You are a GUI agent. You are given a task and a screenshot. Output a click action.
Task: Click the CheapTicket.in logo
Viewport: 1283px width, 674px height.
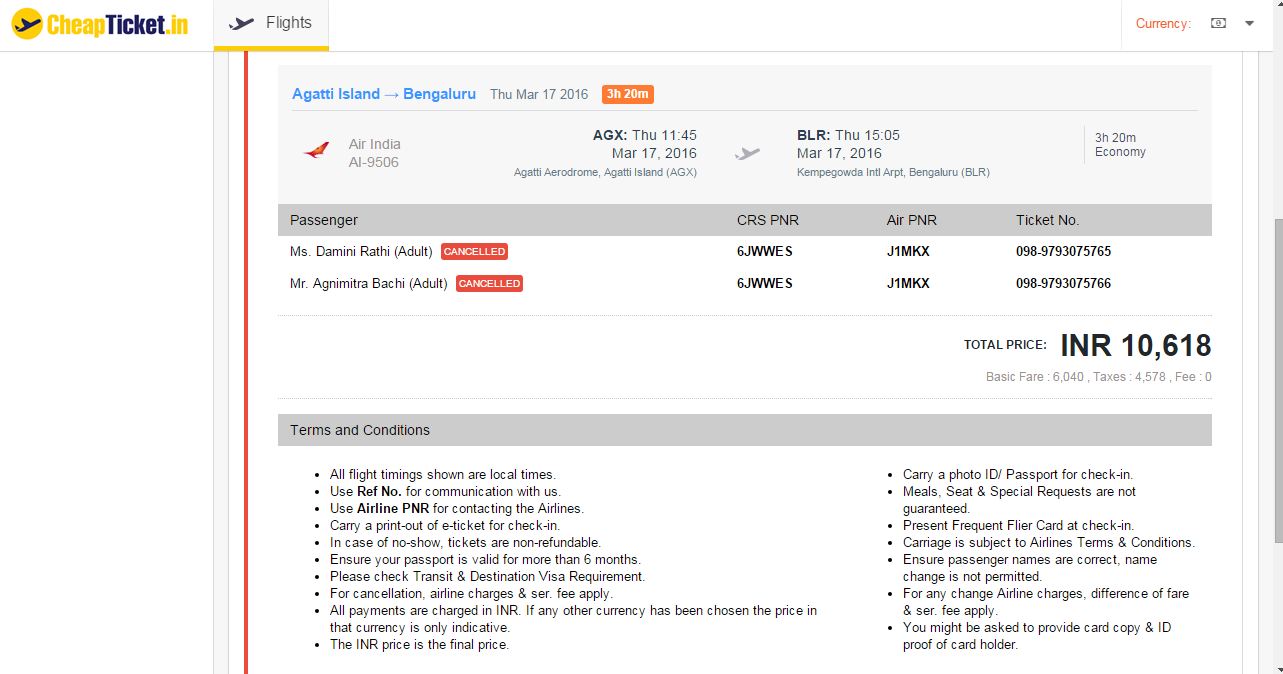click(100, 24)
